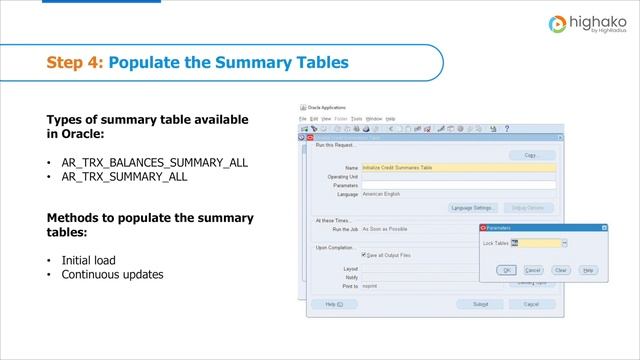Screen dimensions: 640x360
Task: Click the 'Initial load' bullet text
Action: (89, 260)
